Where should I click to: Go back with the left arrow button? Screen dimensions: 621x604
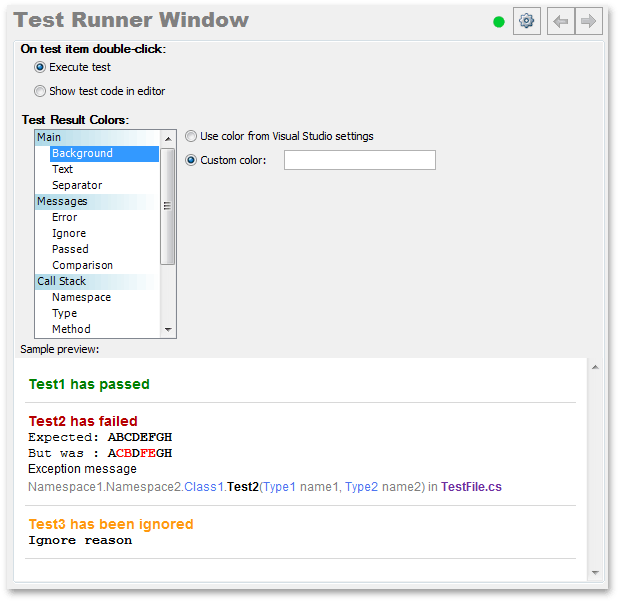point(561,21)
